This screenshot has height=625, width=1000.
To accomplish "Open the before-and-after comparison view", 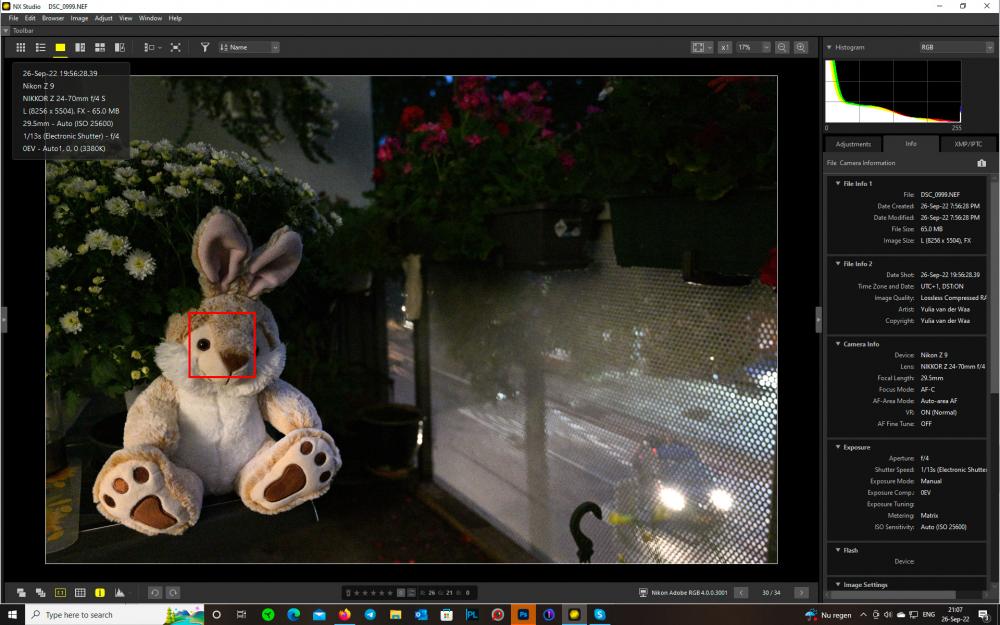I will 119,47.
